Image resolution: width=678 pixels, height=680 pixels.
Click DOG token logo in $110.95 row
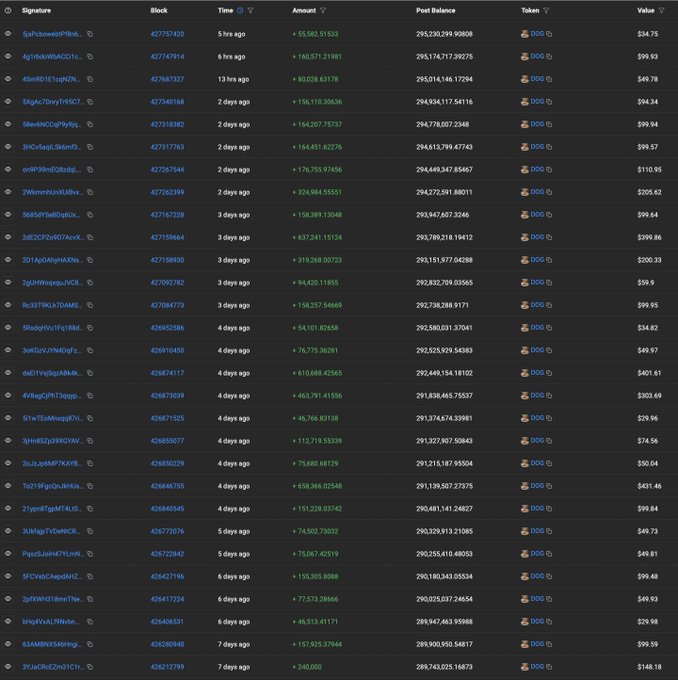point(524,170)
